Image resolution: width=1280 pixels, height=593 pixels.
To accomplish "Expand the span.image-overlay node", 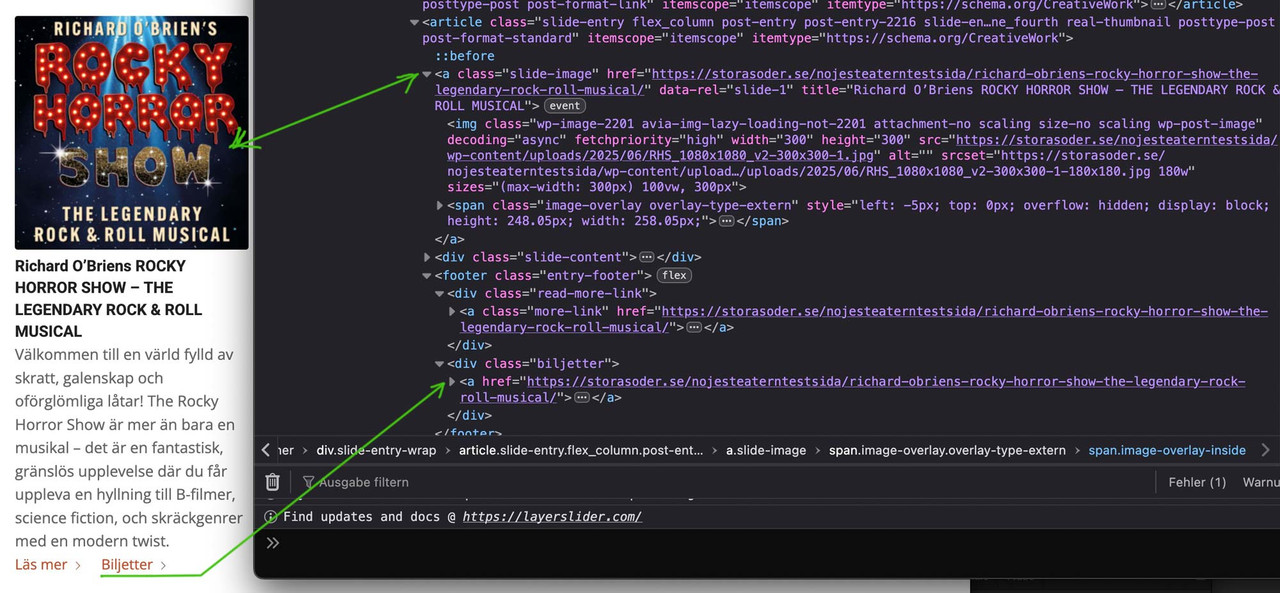I will click(x=440, y=205).
